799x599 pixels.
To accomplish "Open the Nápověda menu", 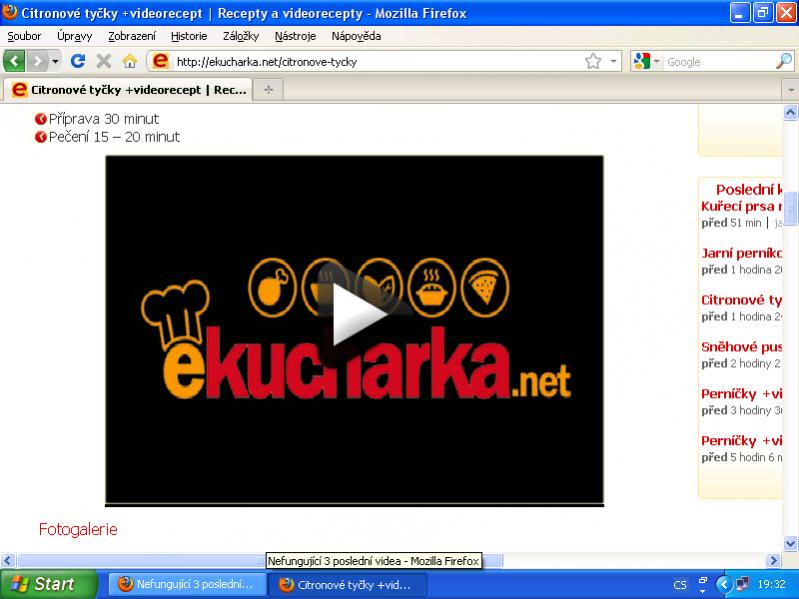I will pos(356,36).
